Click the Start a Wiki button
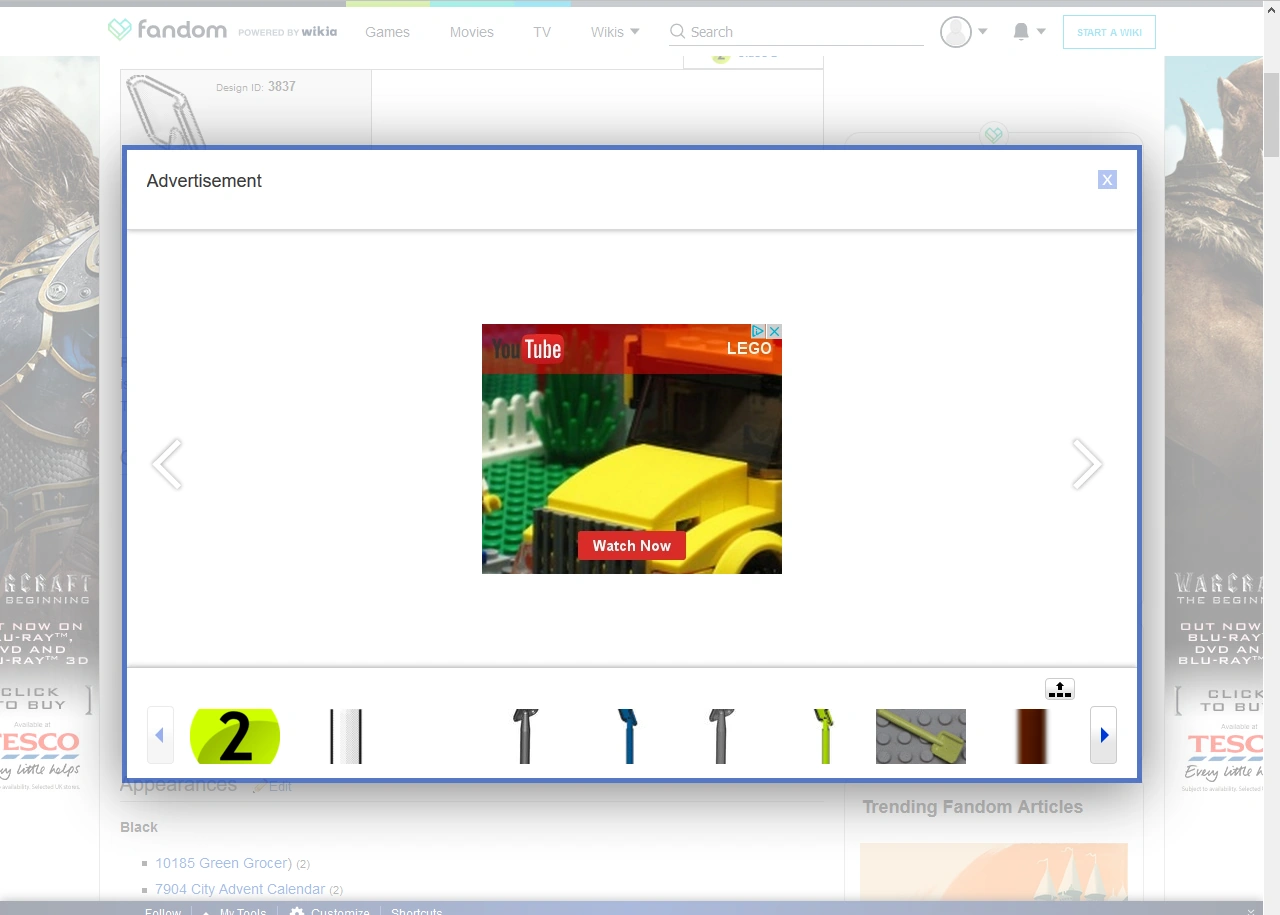This screenshot has height=915, width=1280. click(x=1108, y=32)
